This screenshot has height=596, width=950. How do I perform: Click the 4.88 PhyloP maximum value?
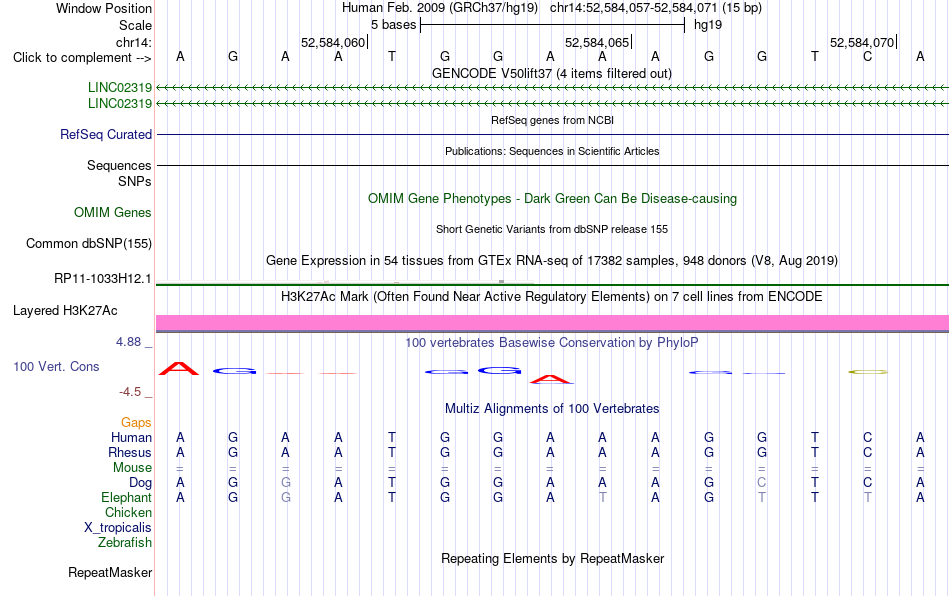pos(128,342)
